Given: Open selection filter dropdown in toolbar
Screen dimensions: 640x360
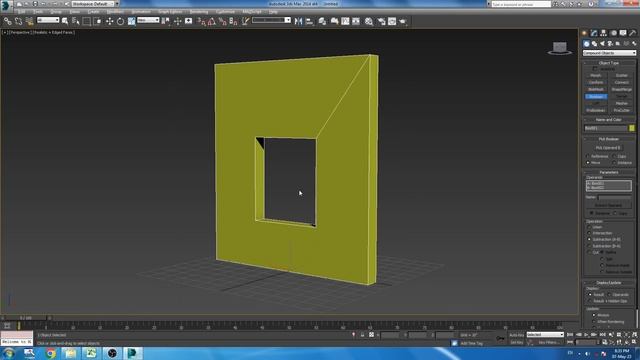Looking at the screenshot, I should click(48, 20).
